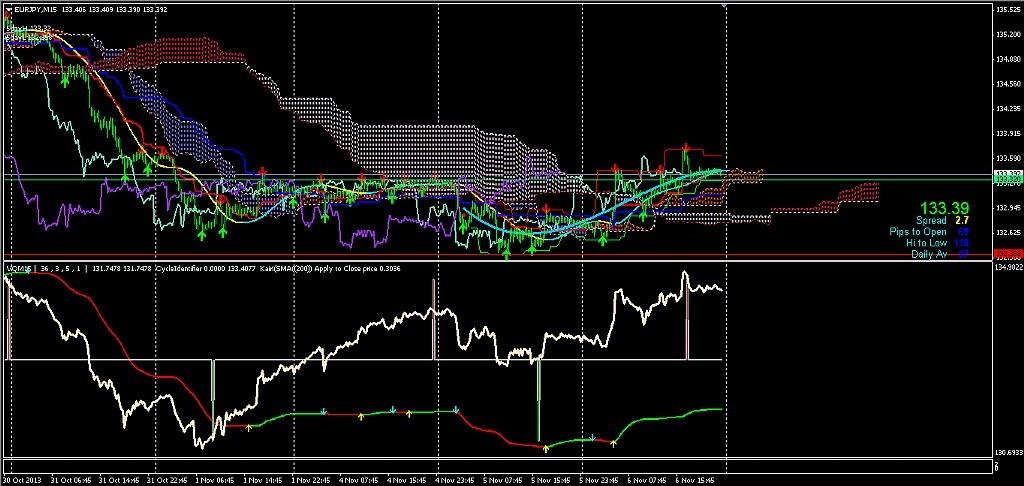Click the 1 Nov 14:45 time axis label
This screenshot has width=1024, height=486.
[x=261, y=480]
